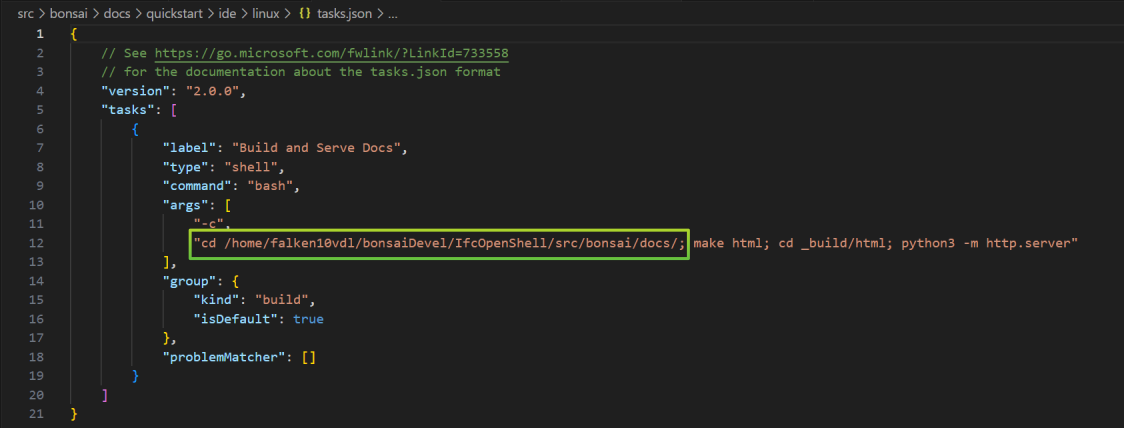Image resolution: width=1124 pixels, height=428 pixels.
Task: Click the "bash" command value
Action: point(272,186)
